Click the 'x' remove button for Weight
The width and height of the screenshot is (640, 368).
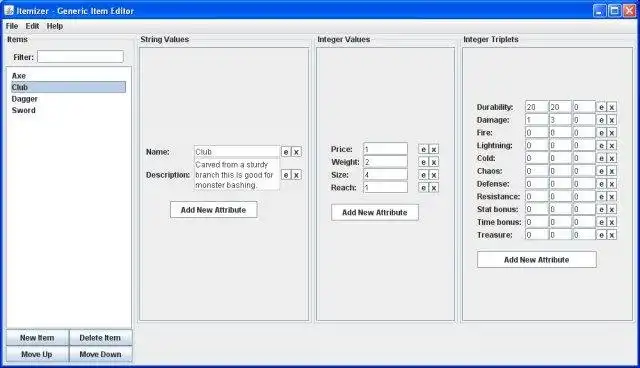point(434,162)
